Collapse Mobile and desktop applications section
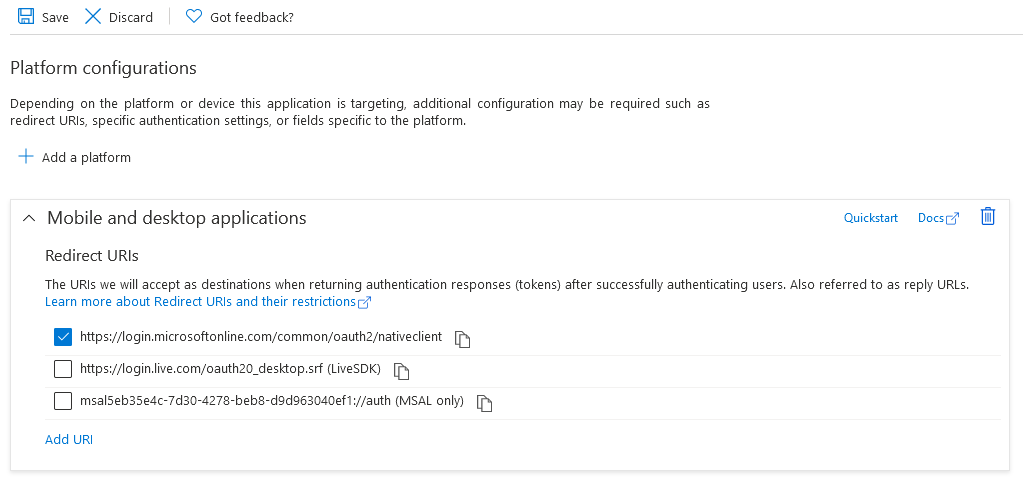 click(x=29, y=218)
